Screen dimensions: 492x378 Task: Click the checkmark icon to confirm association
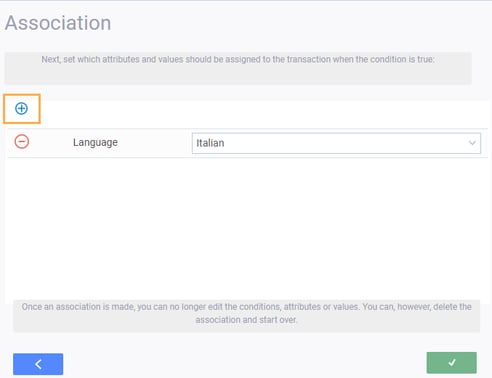coord(452,362)
